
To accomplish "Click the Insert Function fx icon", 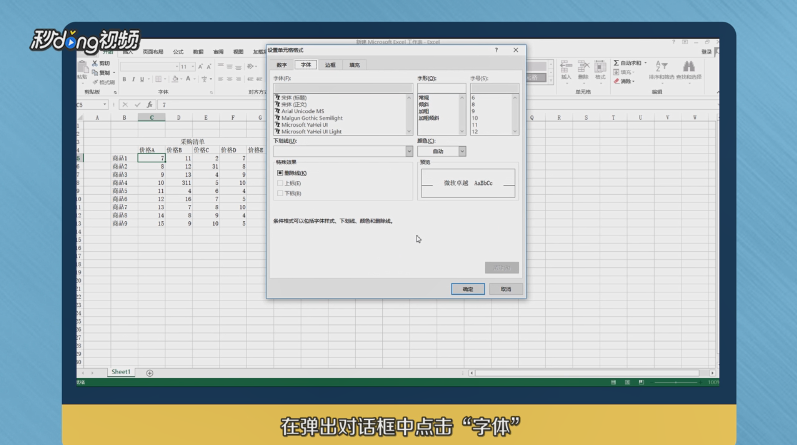I will pos(149,105).
